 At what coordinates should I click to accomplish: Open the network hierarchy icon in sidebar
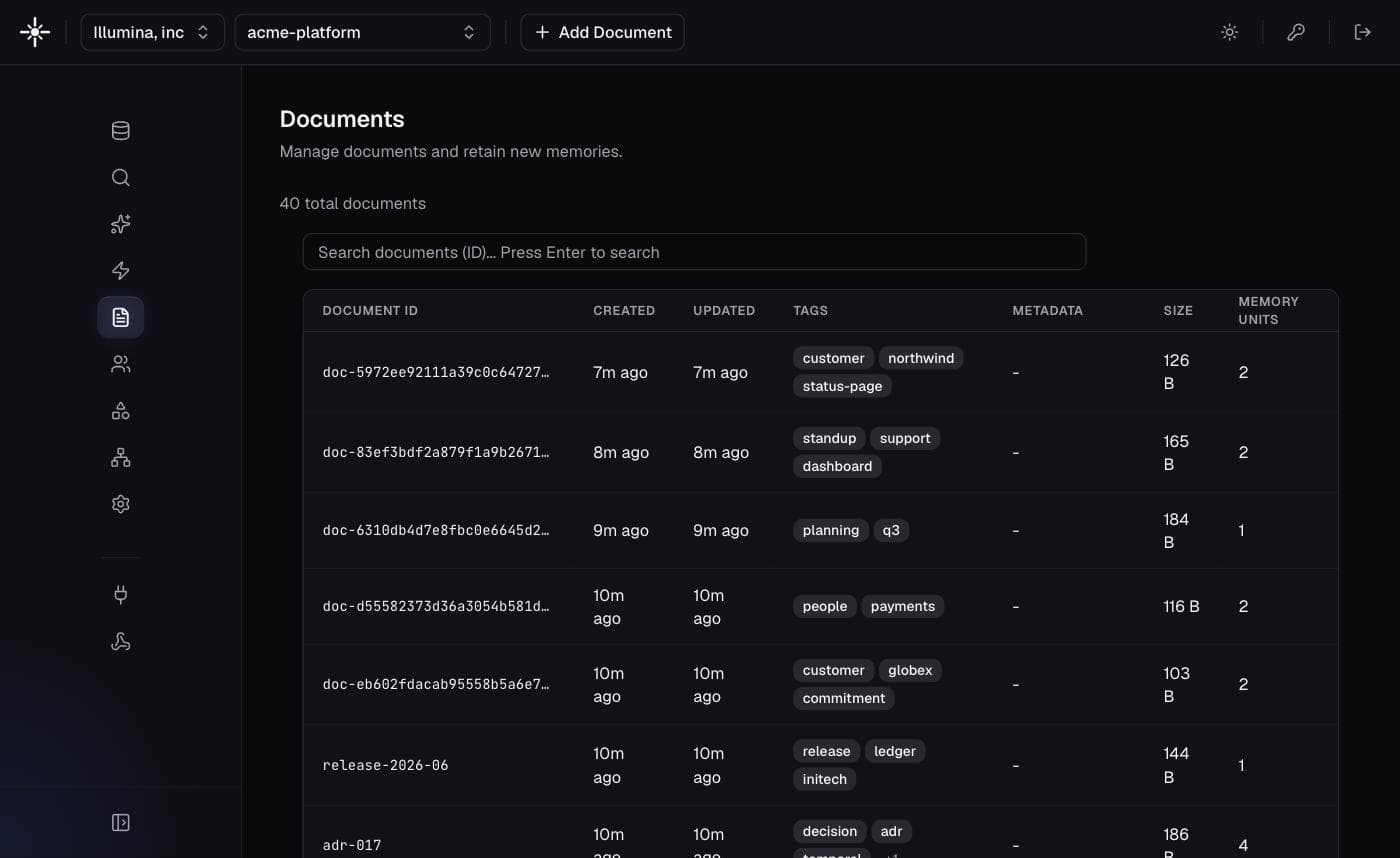tap(121, 458)
